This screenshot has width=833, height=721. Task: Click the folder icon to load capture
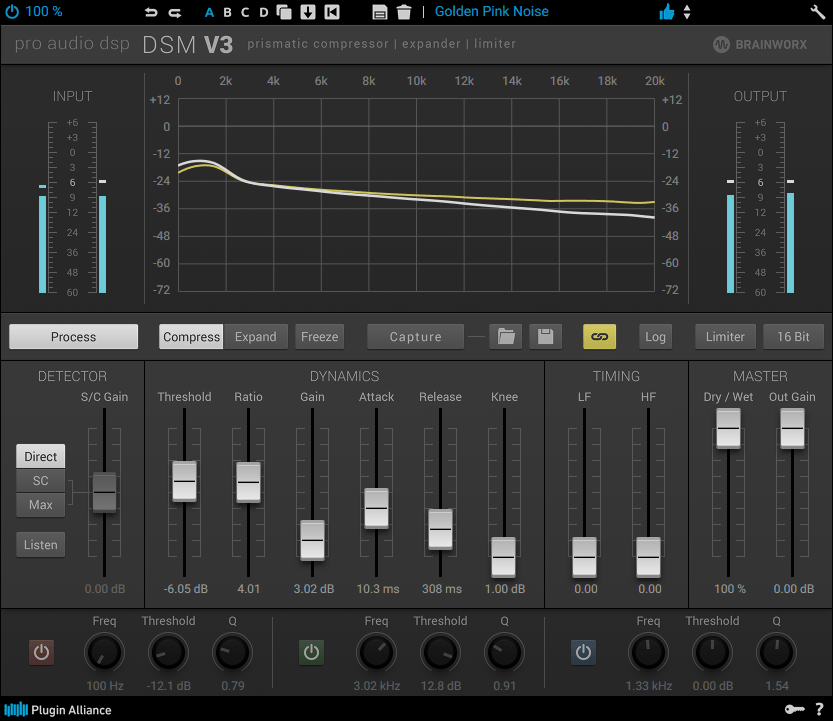[506, 337]
